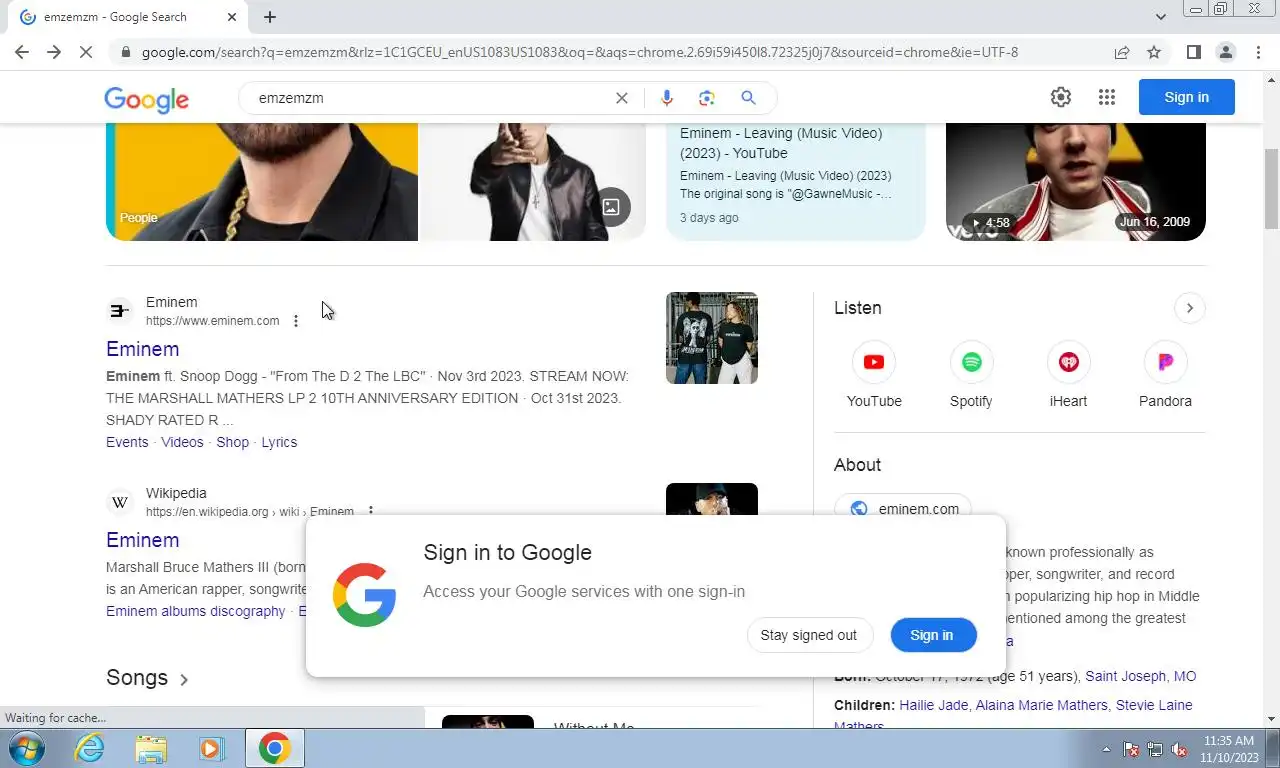This screenshot has height=768, width=1280.
Task: Click the eminem.com site favicon
Action: [120, 311]
